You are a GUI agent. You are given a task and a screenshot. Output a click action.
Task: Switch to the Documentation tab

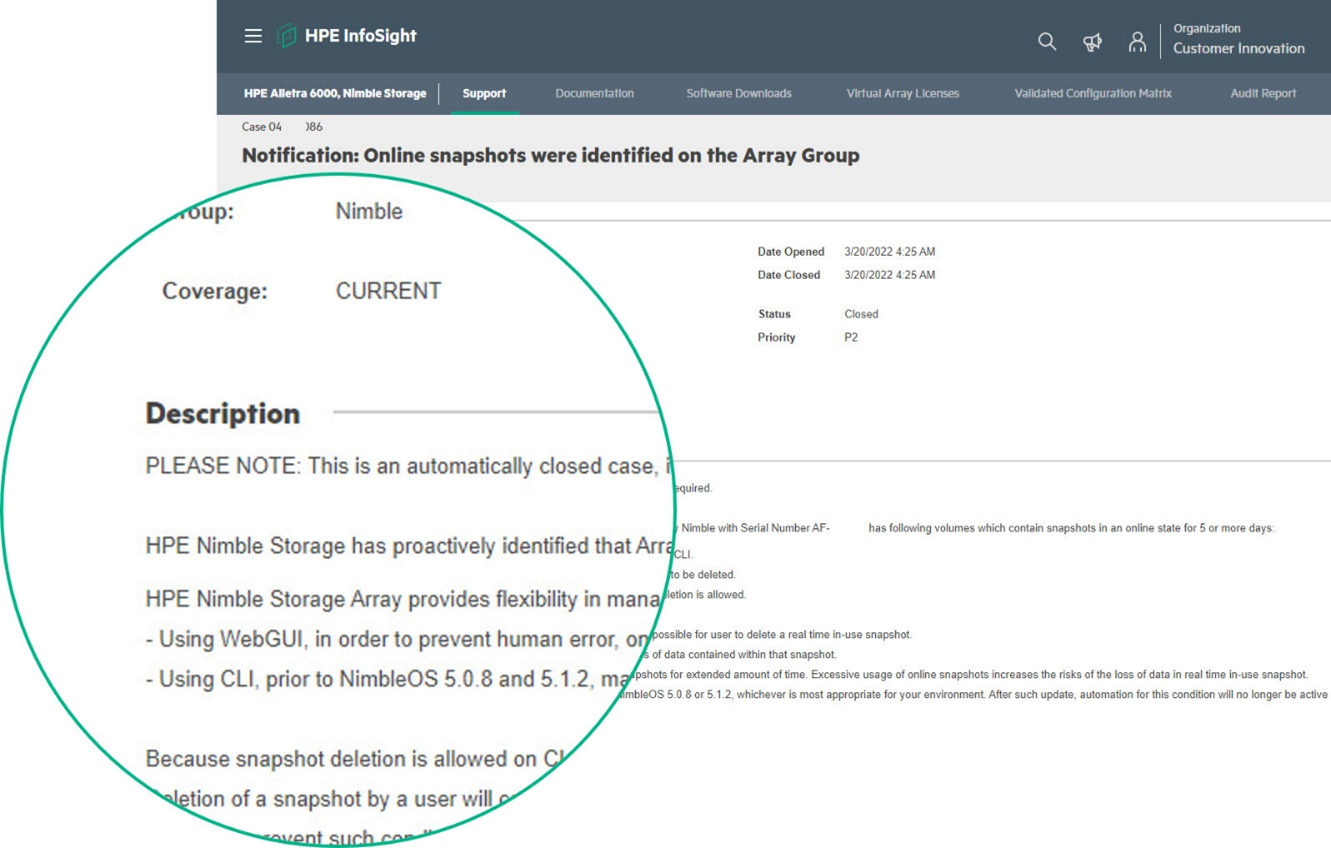coord(594,93)
